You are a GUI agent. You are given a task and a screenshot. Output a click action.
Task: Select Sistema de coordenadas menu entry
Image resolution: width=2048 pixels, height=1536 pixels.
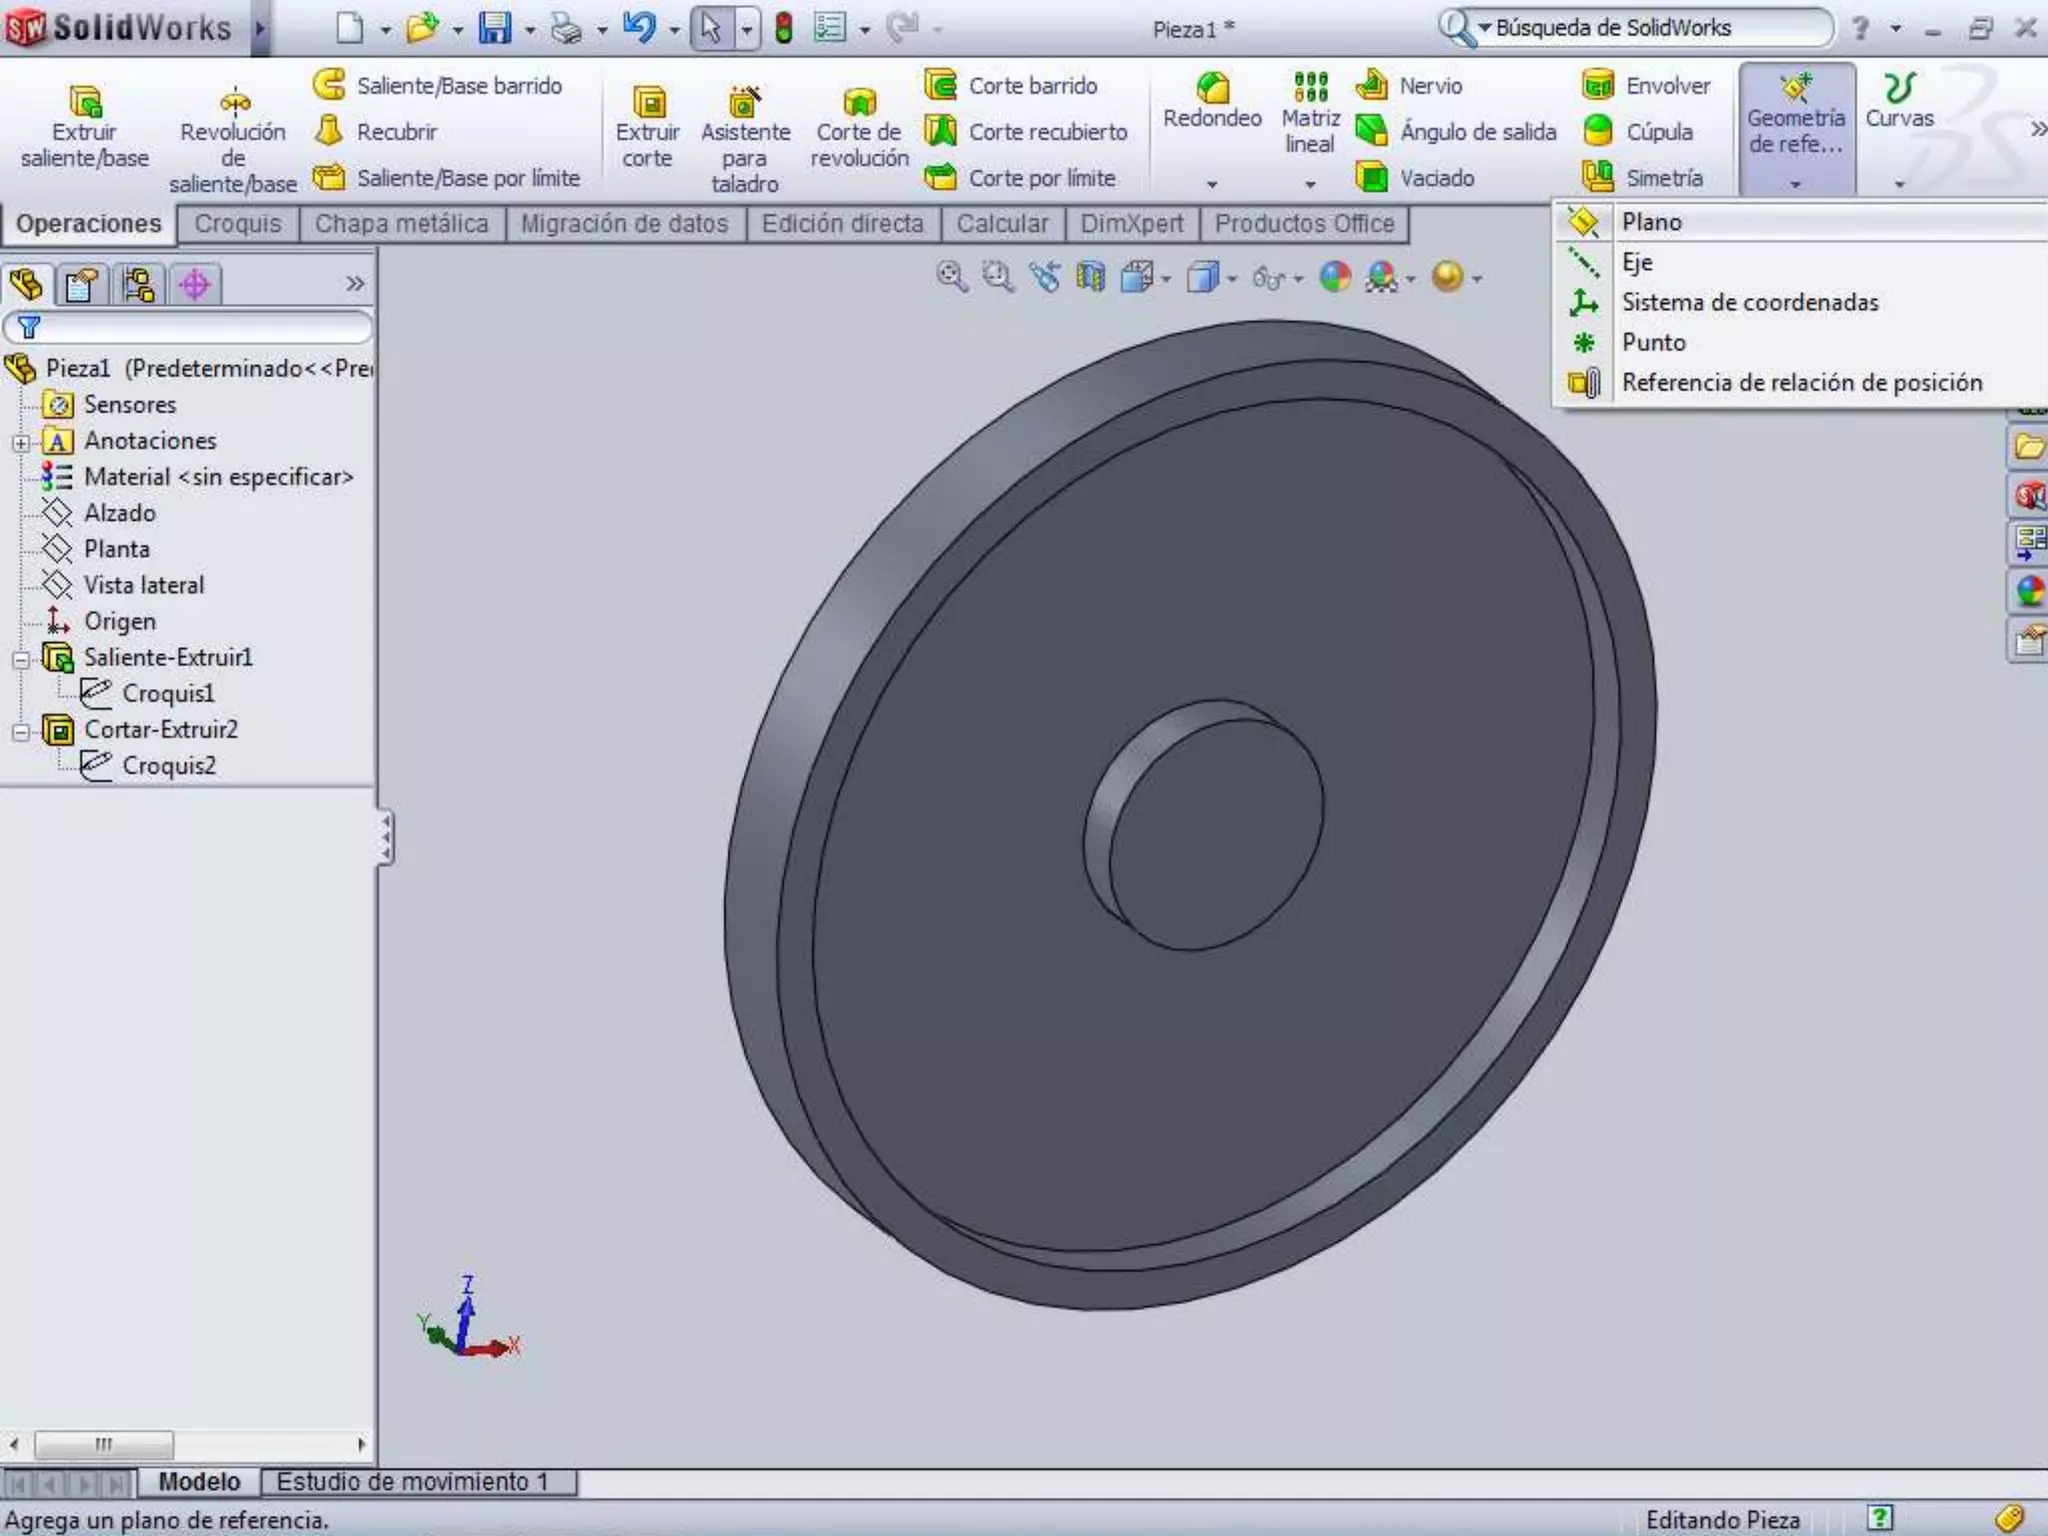click(x=1749, y=302)
